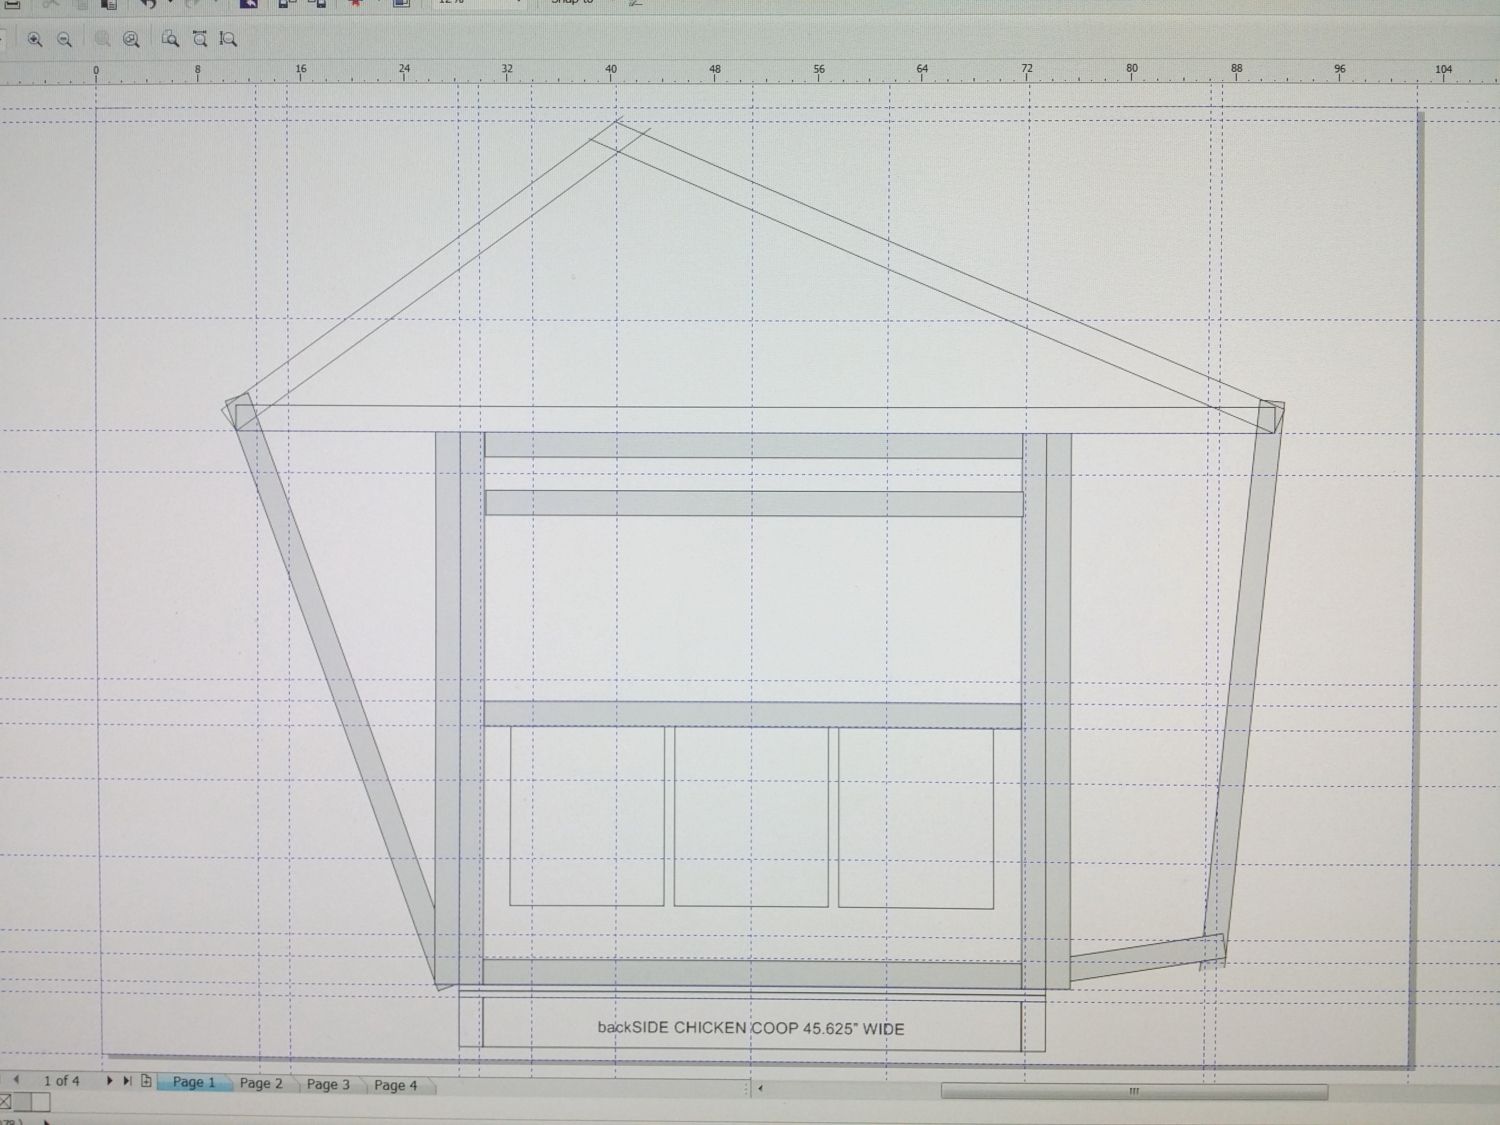This screenshot has width=1500, height=1125.
Task: Jump to the last page arrow
Action: (x=127, y=1081)
